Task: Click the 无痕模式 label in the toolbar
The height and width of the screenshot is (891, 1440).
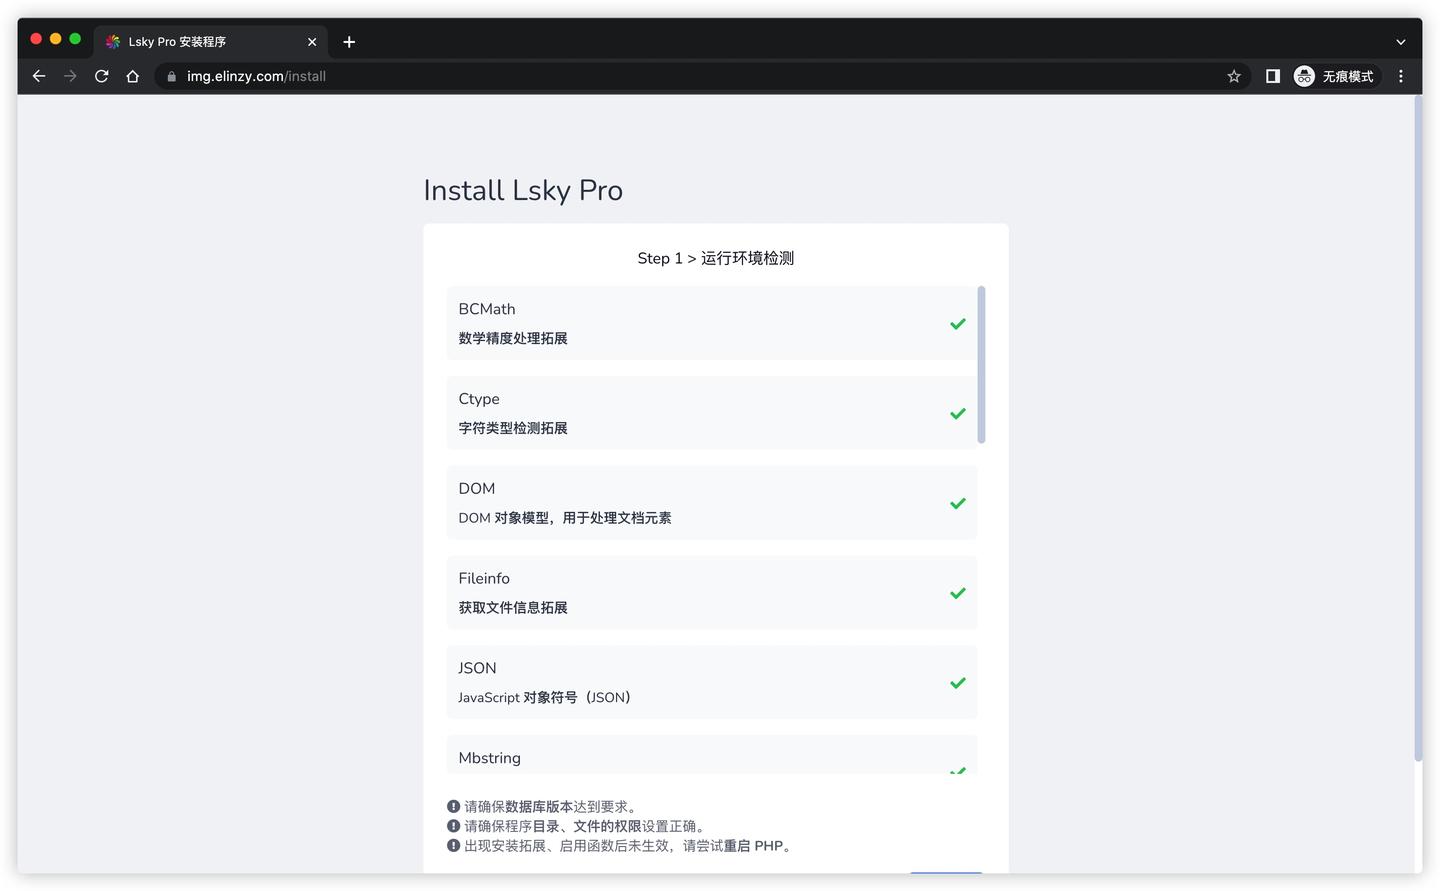Action: (x=1348, y=75)
